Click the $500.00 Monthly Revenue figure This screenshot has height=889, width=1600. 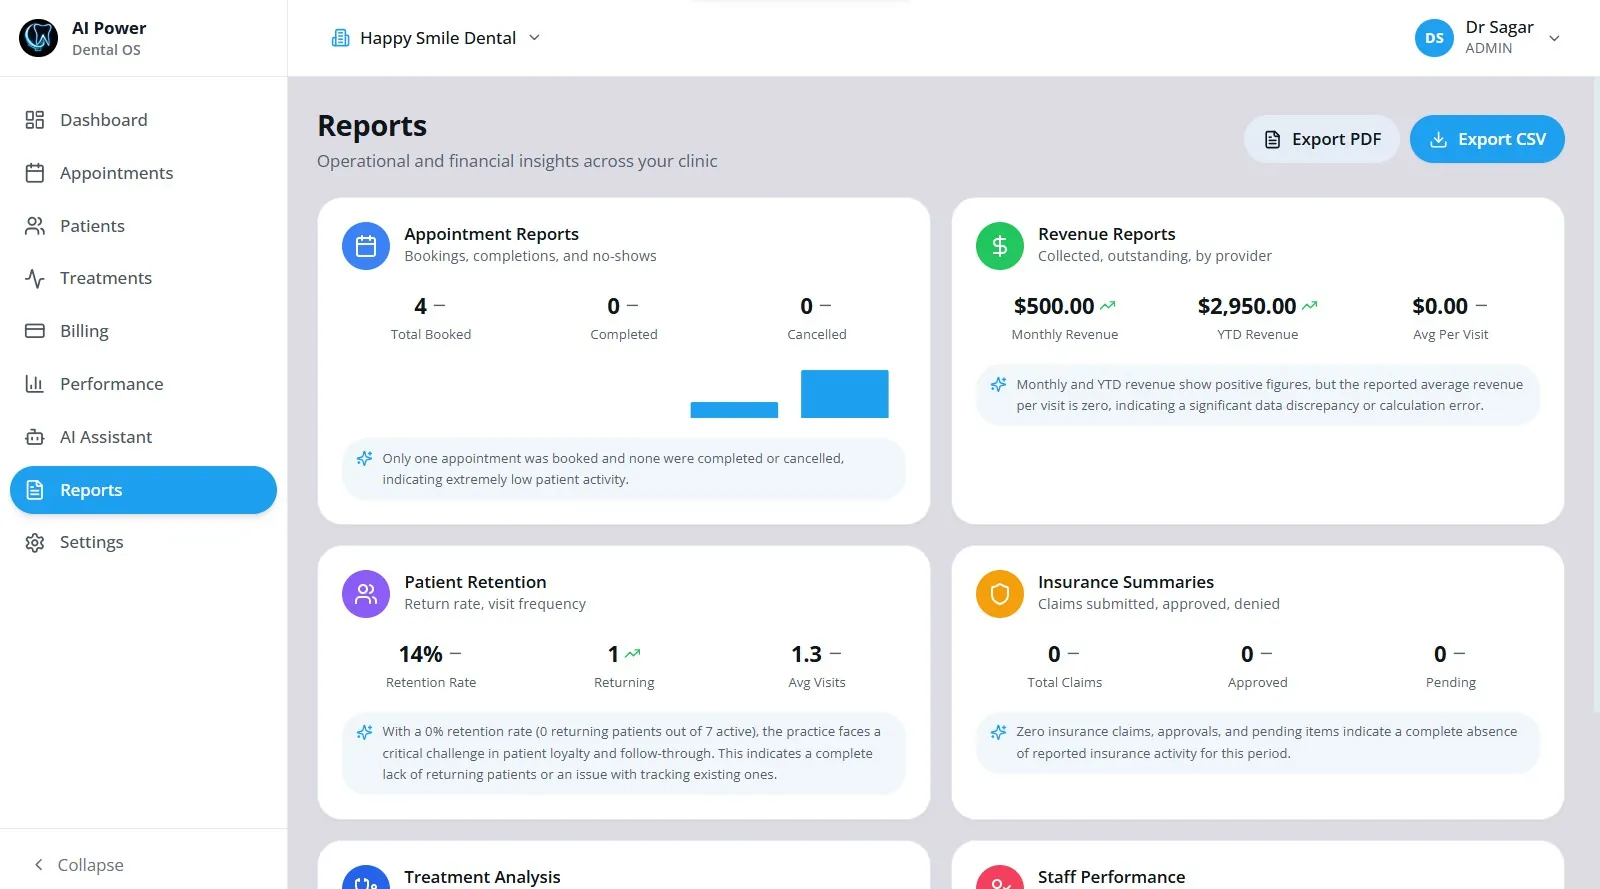click(1054, 306)
